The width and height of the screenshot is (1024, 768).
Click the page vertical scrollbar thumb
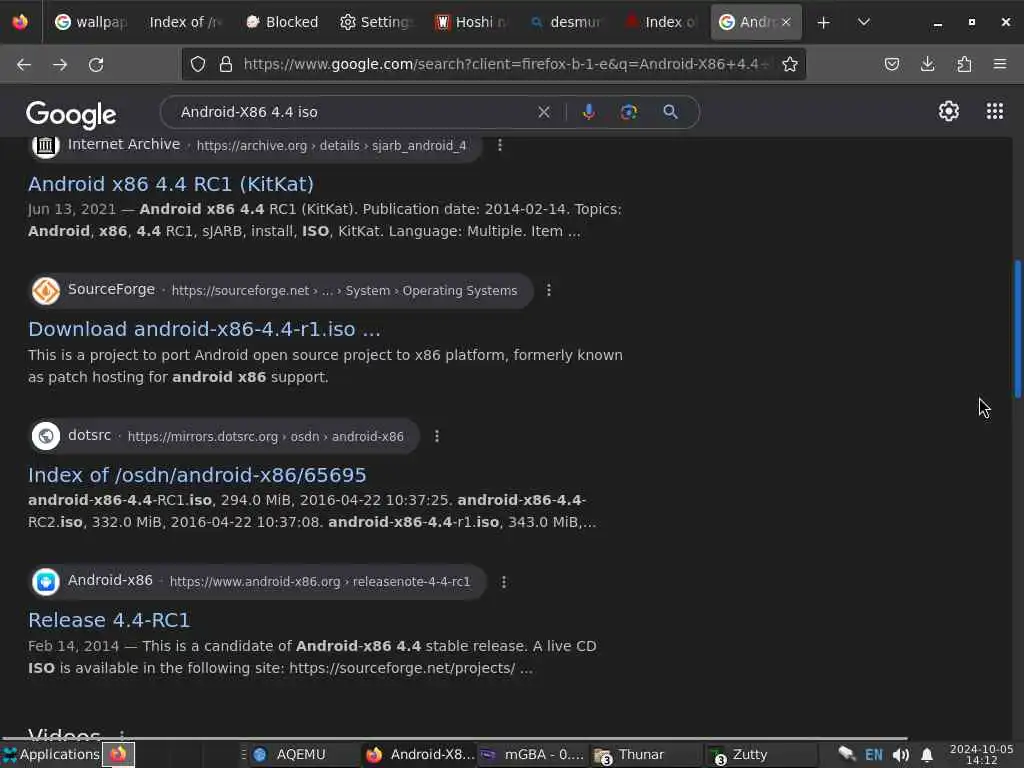click(1017, 328)
